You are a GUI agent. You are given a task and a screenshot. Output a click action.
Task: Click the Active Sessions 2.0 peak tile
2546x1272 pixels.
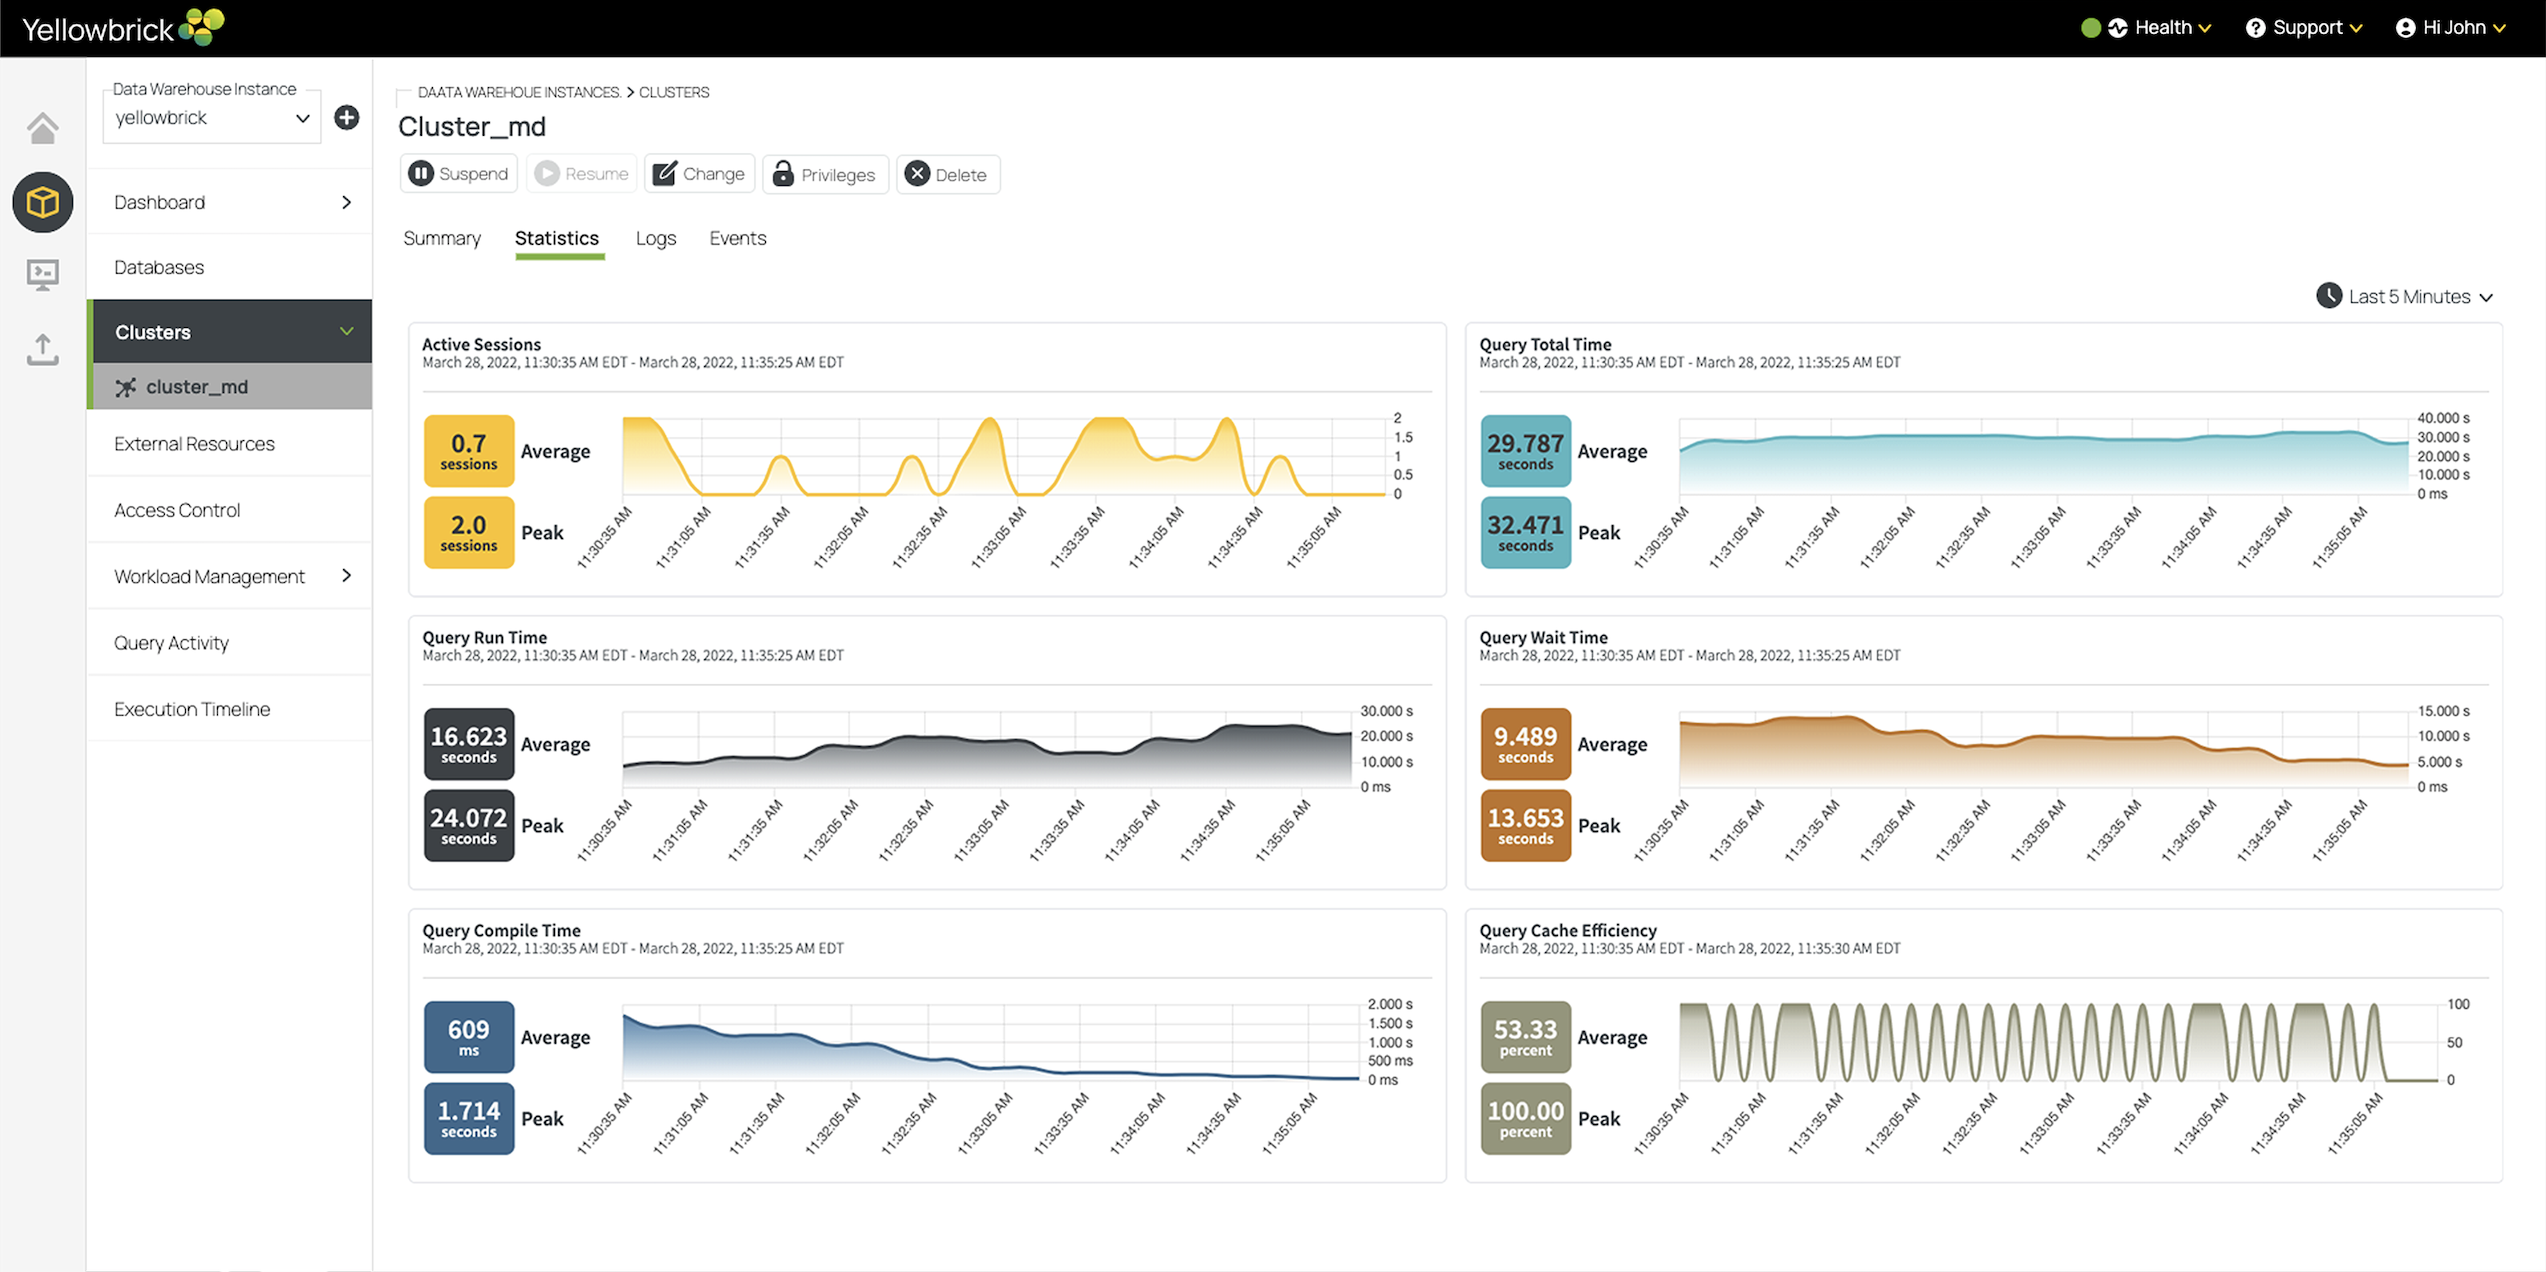pos(469,533)
